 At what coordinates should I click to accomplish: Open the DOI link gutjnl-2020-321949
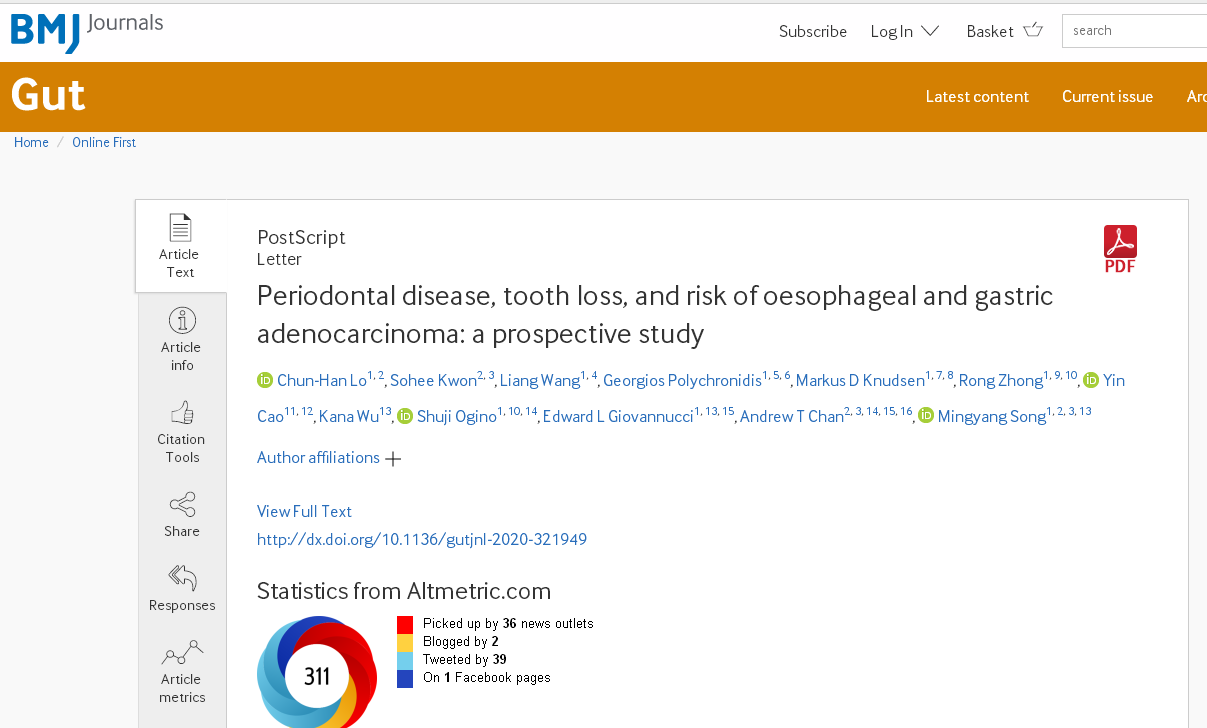(422, 539)
